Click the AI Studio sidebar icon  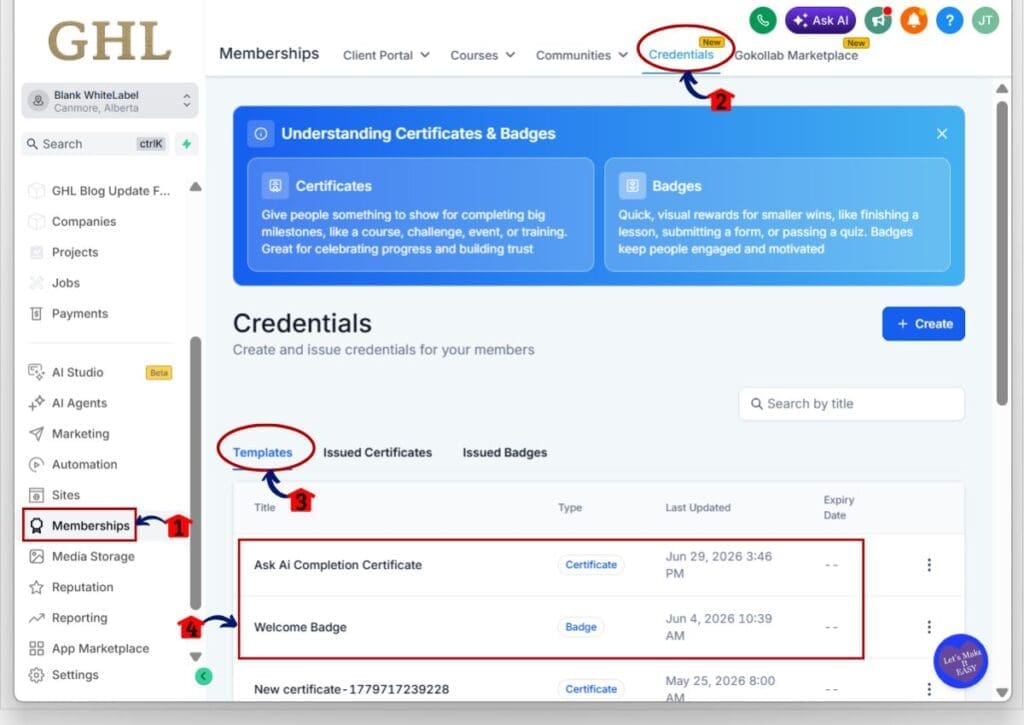pos(37,372)
